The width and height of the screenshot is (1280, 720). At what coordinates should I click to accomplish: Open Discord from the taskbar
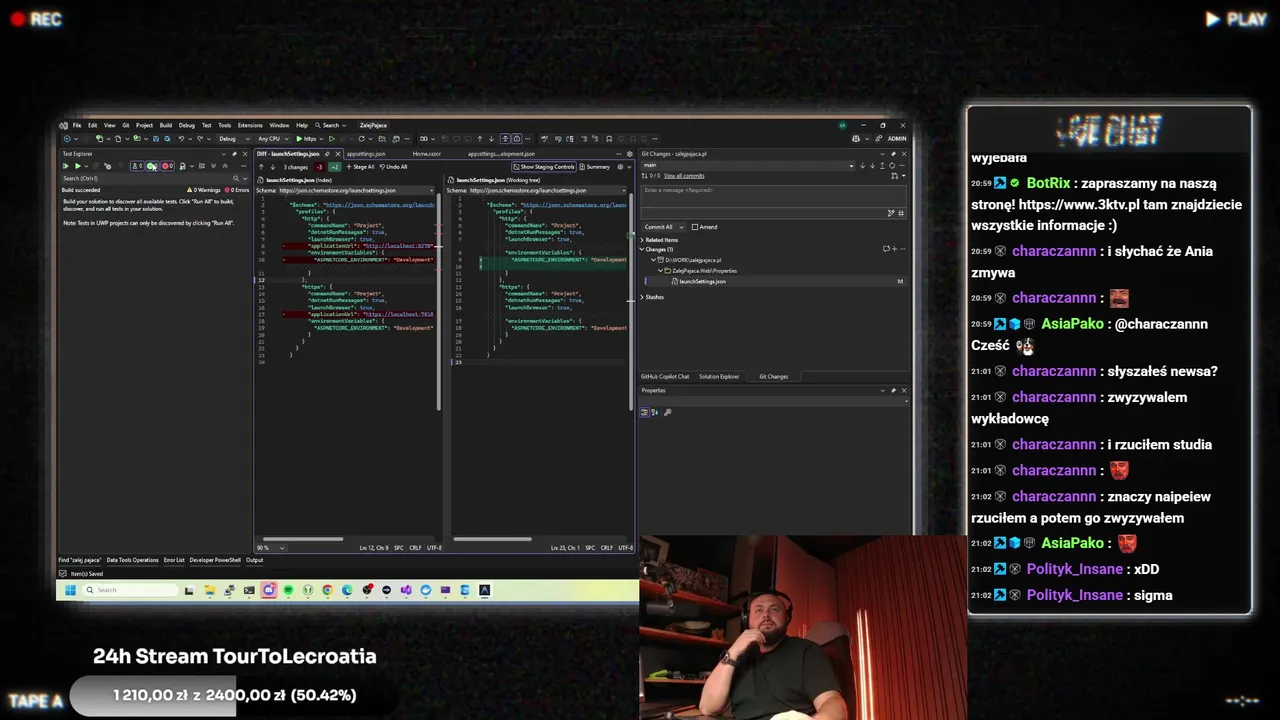[x=268, y=590]
